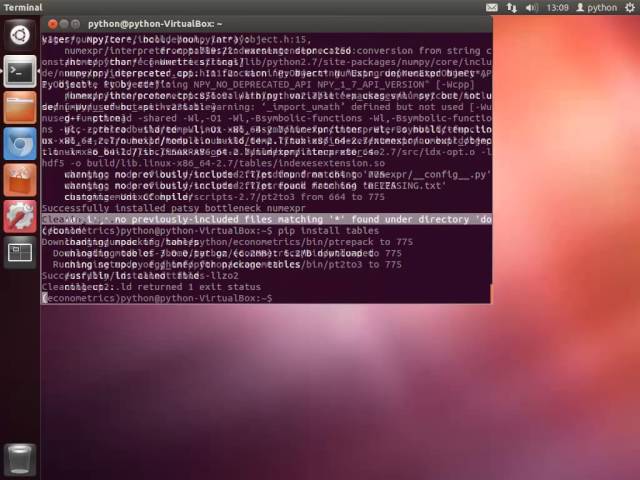Click the 'pip install tables' command text
640x480 pixels.
click(x=329, y=231)
